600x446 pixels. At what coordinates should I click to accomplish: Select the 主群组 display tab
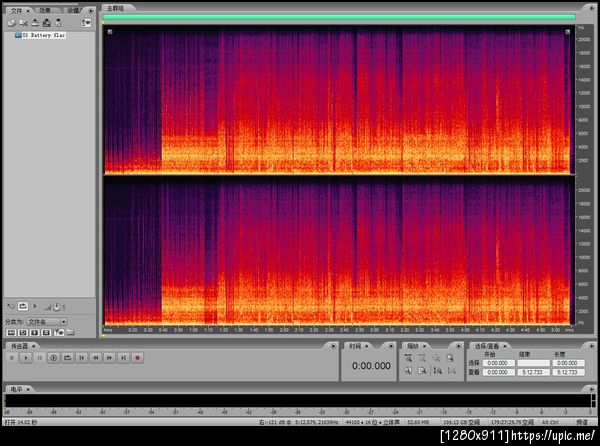[x=115, y=8]
